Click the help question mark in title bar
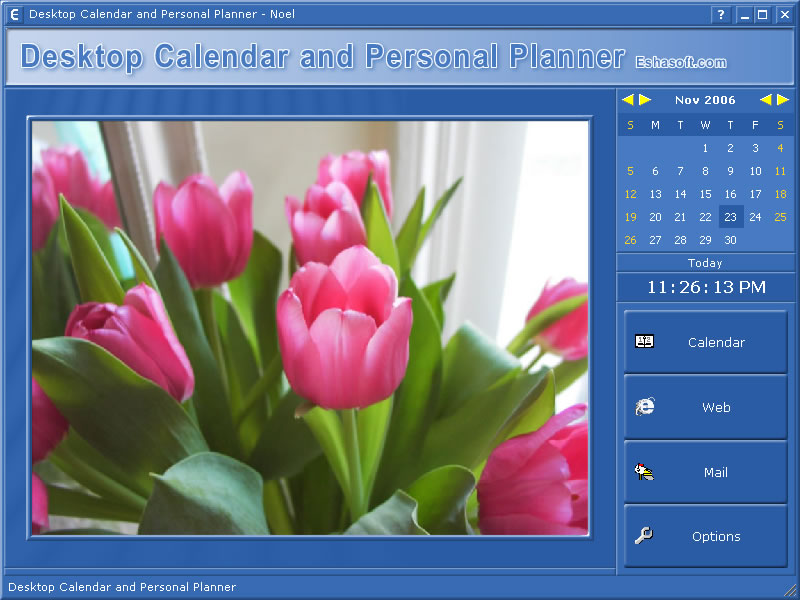 [721, 15]
